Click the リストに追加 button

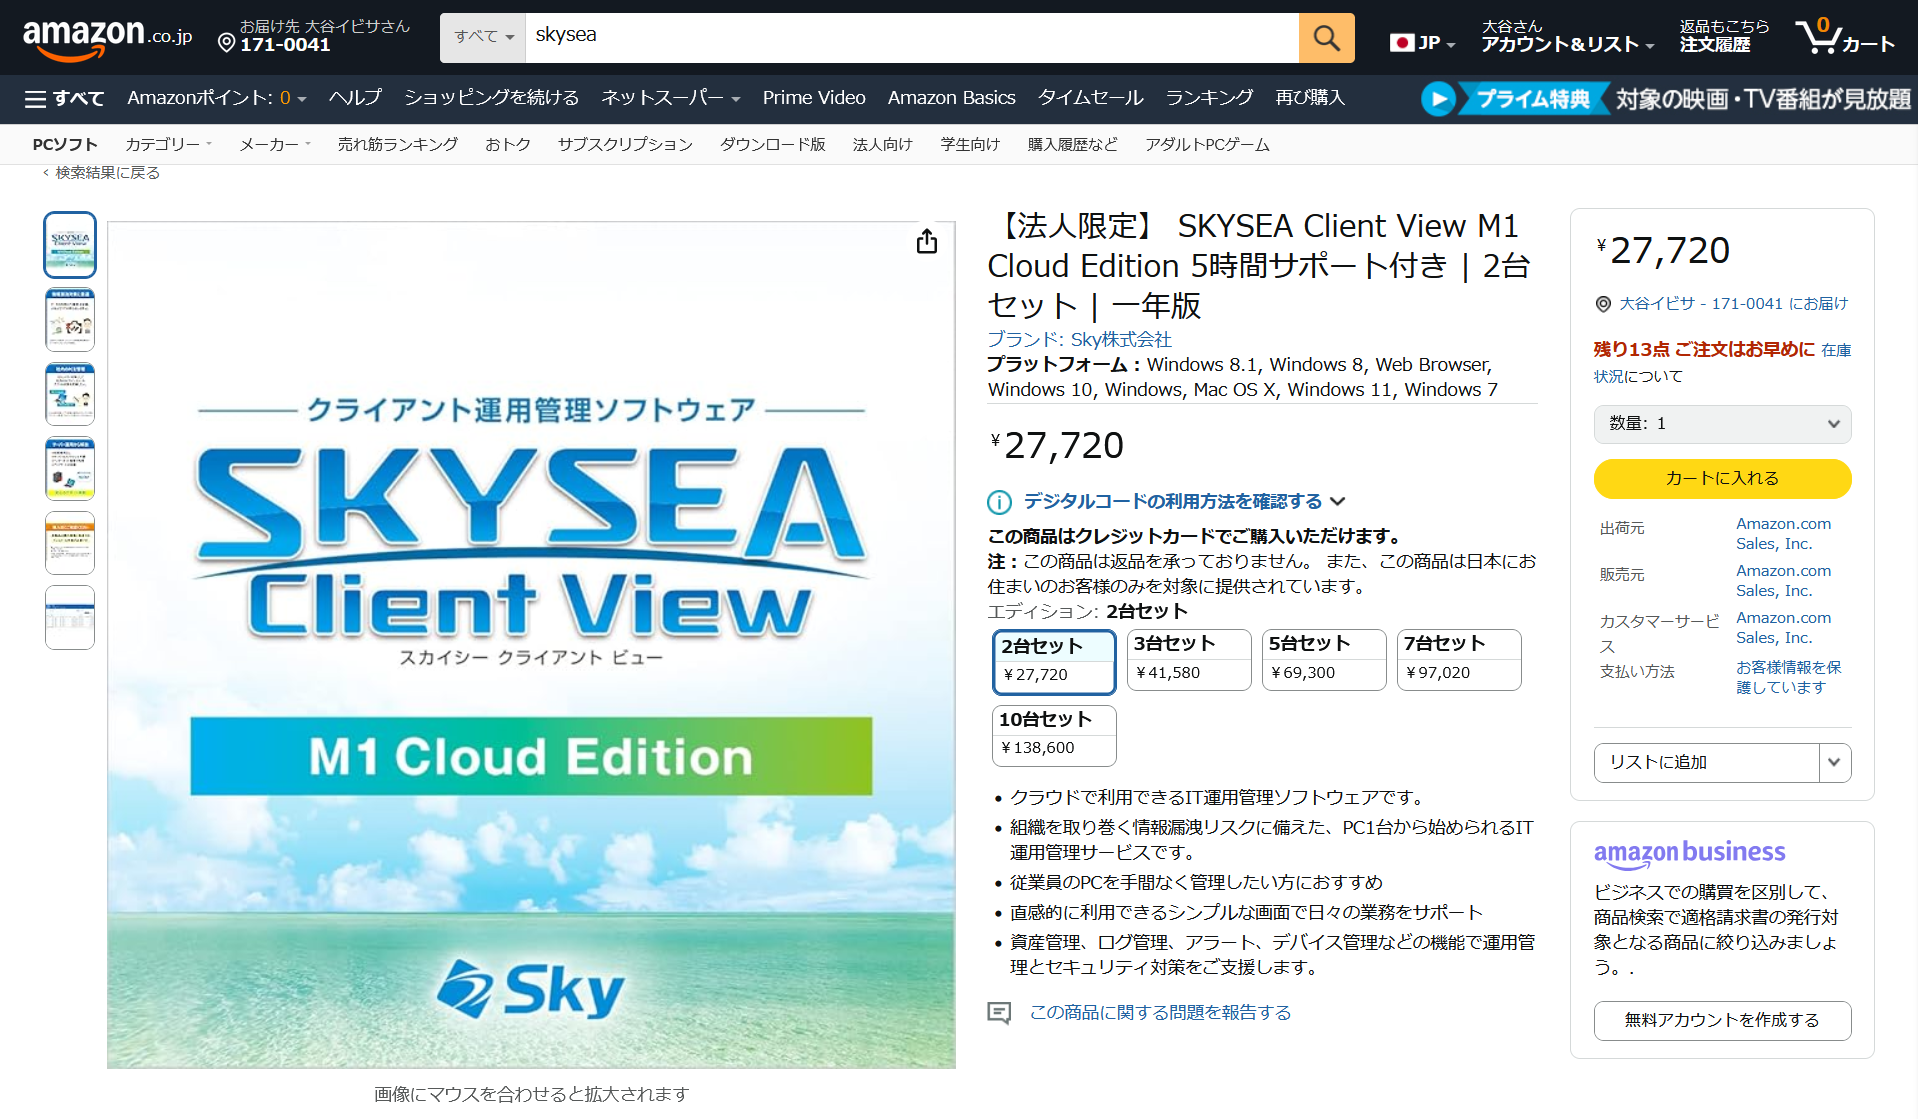pos(1707,763)
